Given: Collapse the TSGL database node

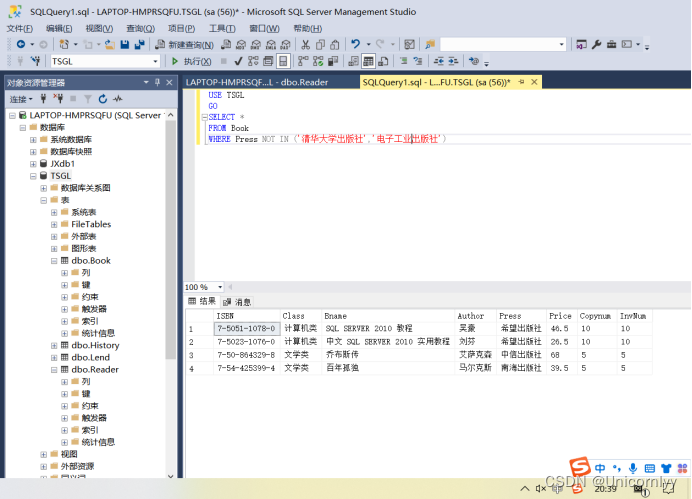Looking at the screenshot, I should click(x=33, y=176).
